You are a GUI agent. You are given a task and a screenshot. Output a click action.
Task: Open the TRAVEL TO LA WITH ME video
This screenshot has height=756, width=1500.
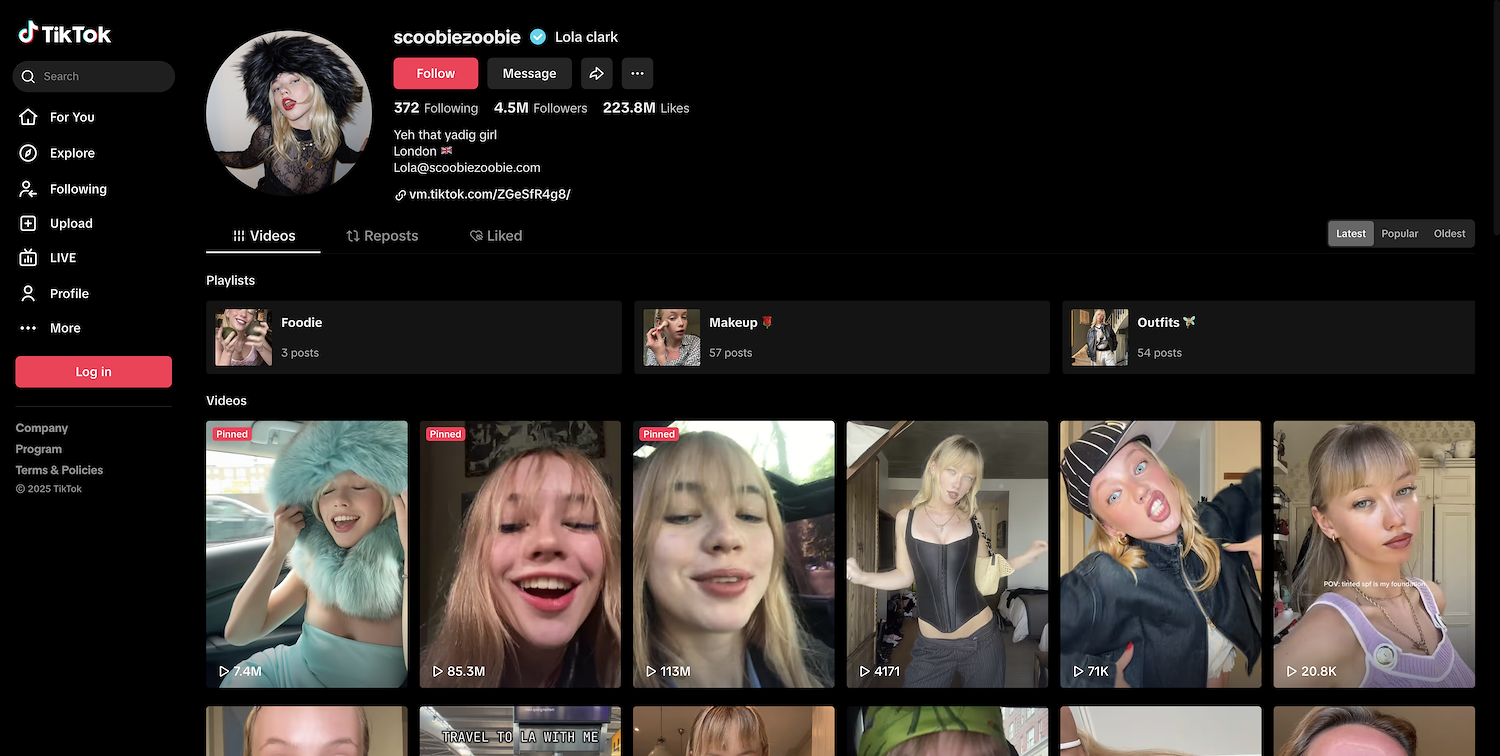520,731
